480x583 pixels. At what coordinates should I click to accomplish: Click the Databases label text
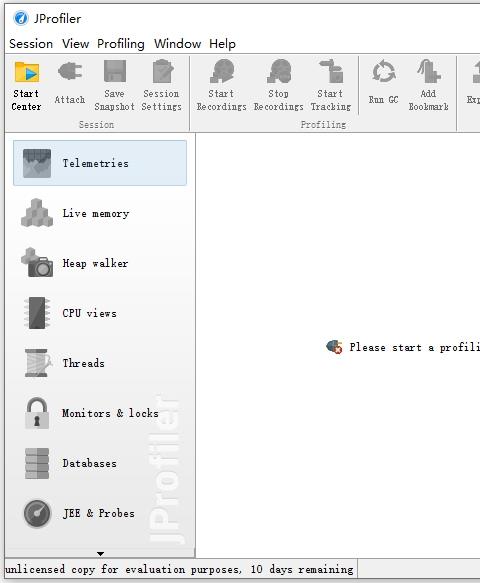(89, 463)
